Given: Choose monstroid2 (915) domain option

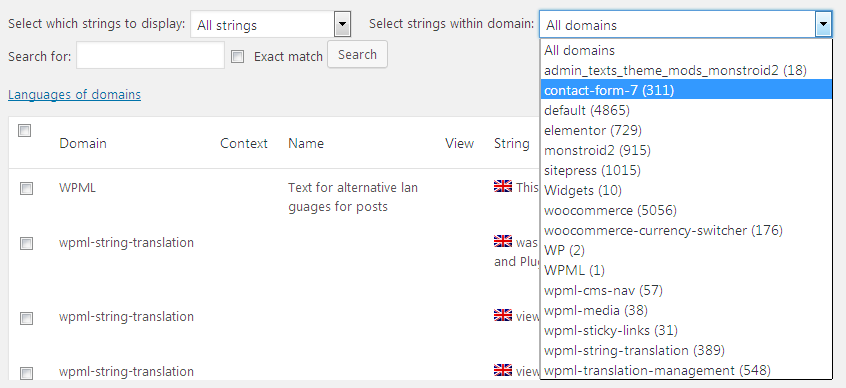Looking at the screenshot, I should click(686, 150).
